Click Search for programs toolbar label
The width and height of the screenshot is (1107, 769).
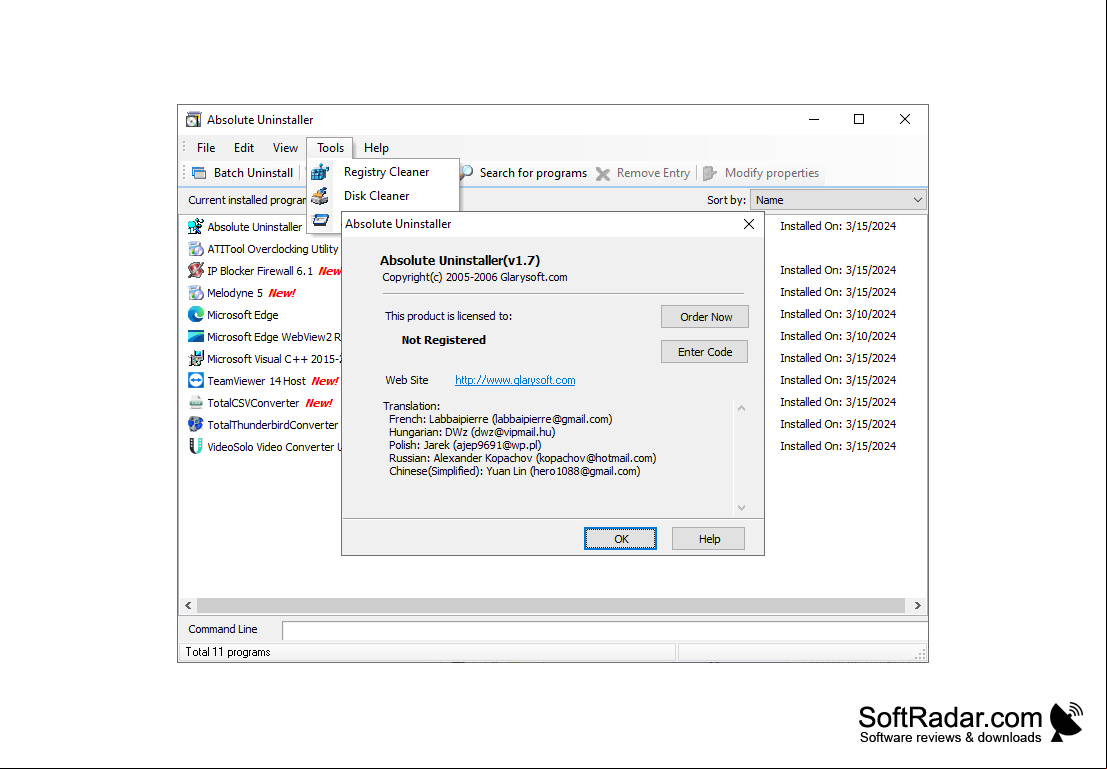(533, 173)
